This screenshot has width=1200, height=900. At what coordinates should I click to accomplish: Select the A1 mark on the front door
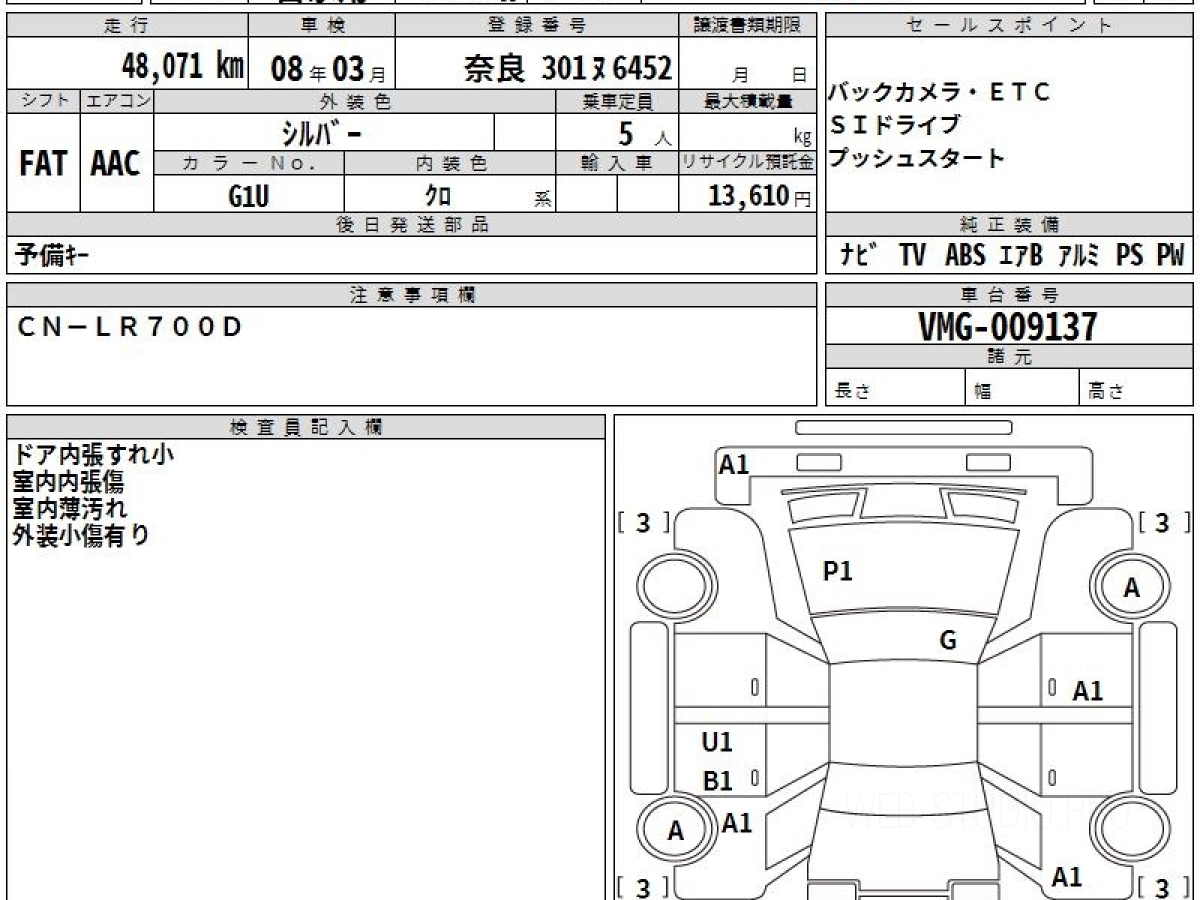click(x=1088, y=691)
